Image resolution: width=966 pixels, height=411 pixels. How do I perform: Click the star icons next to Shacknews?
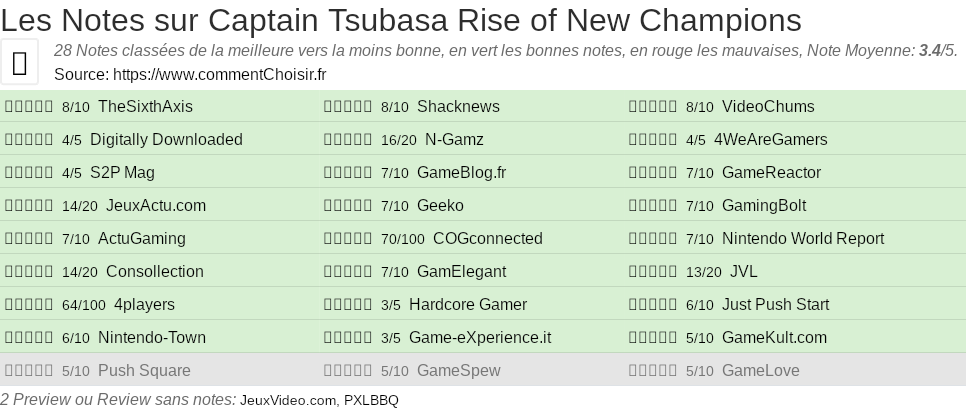click(x=348, y=107)
